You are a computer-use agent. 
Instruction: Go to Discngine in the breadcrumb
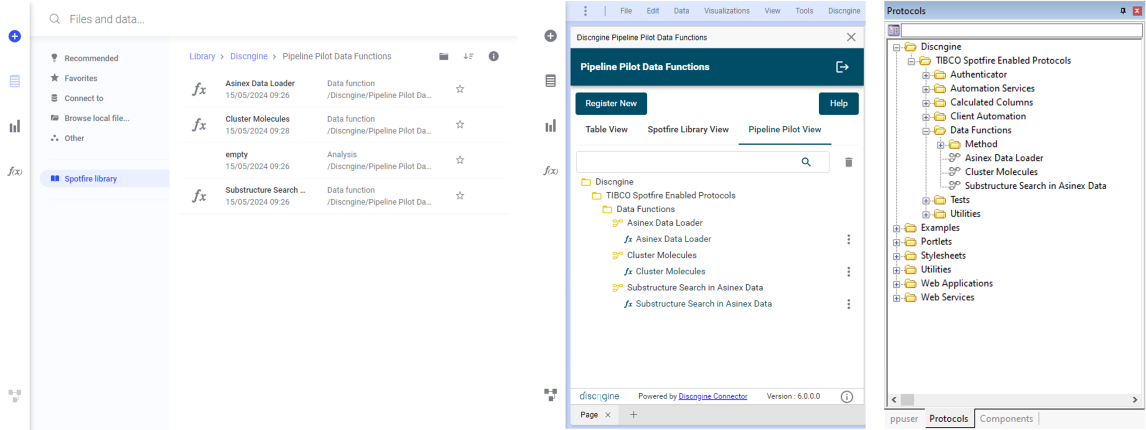click(248, 56)
